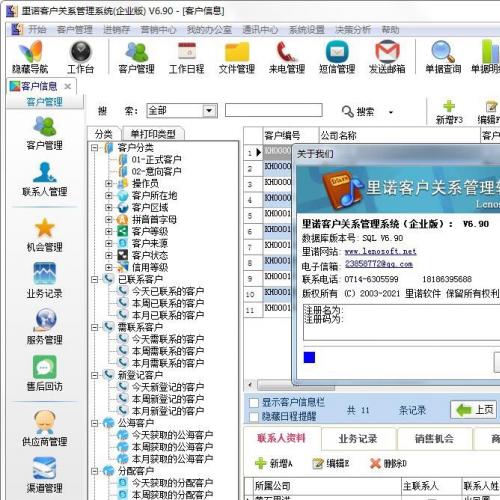
Task: Select 本月新登记的客户 tree item
Action: point(168,411)
